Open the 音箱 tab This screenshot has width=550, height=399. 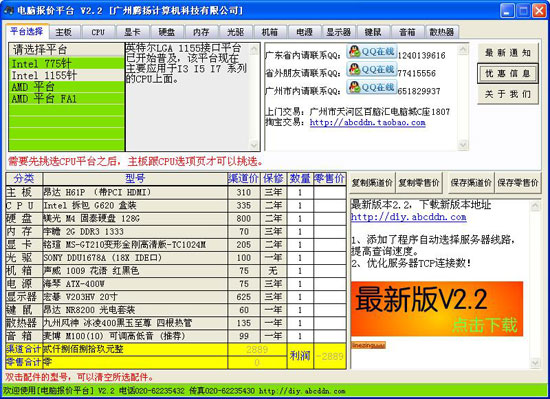[407, 32]
